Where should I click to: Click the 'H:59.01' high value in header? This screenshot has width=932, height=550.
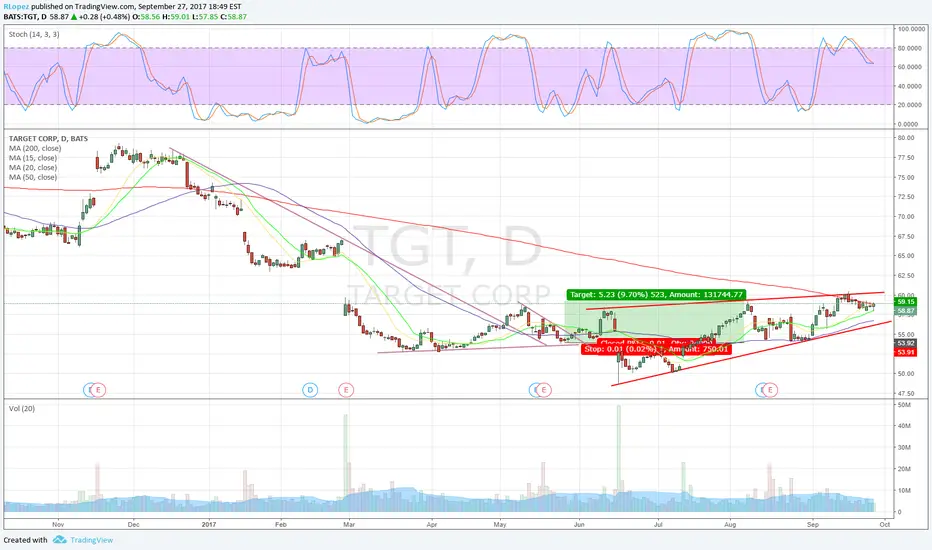click(x=176, y=17)
